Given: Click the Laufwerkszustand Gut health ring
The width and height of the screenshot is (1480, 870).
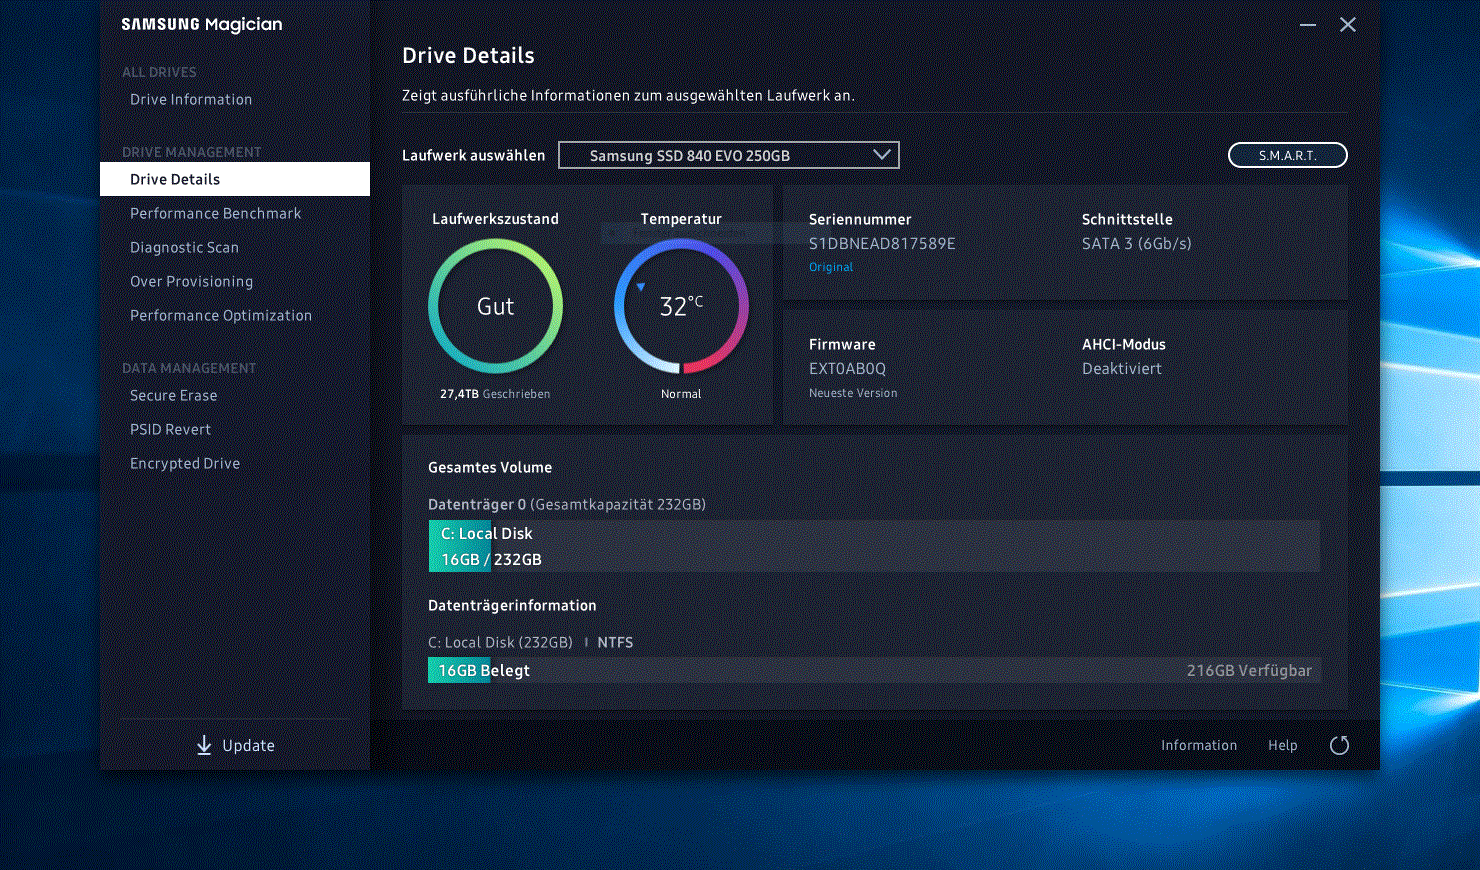Looking at the screenshot, I should point(495,306).
